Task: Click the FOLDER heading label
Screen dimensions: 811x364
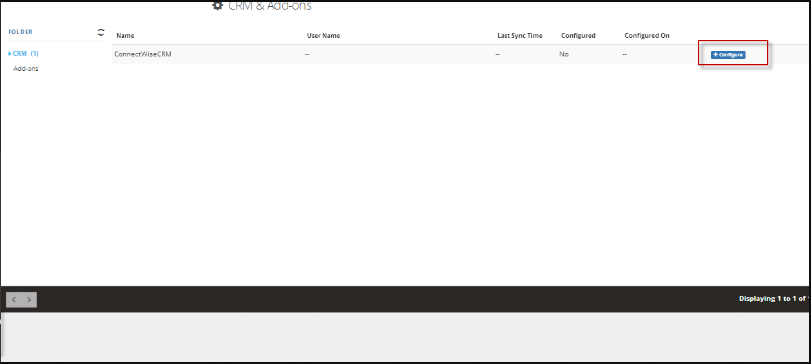Action: (21, 32)
